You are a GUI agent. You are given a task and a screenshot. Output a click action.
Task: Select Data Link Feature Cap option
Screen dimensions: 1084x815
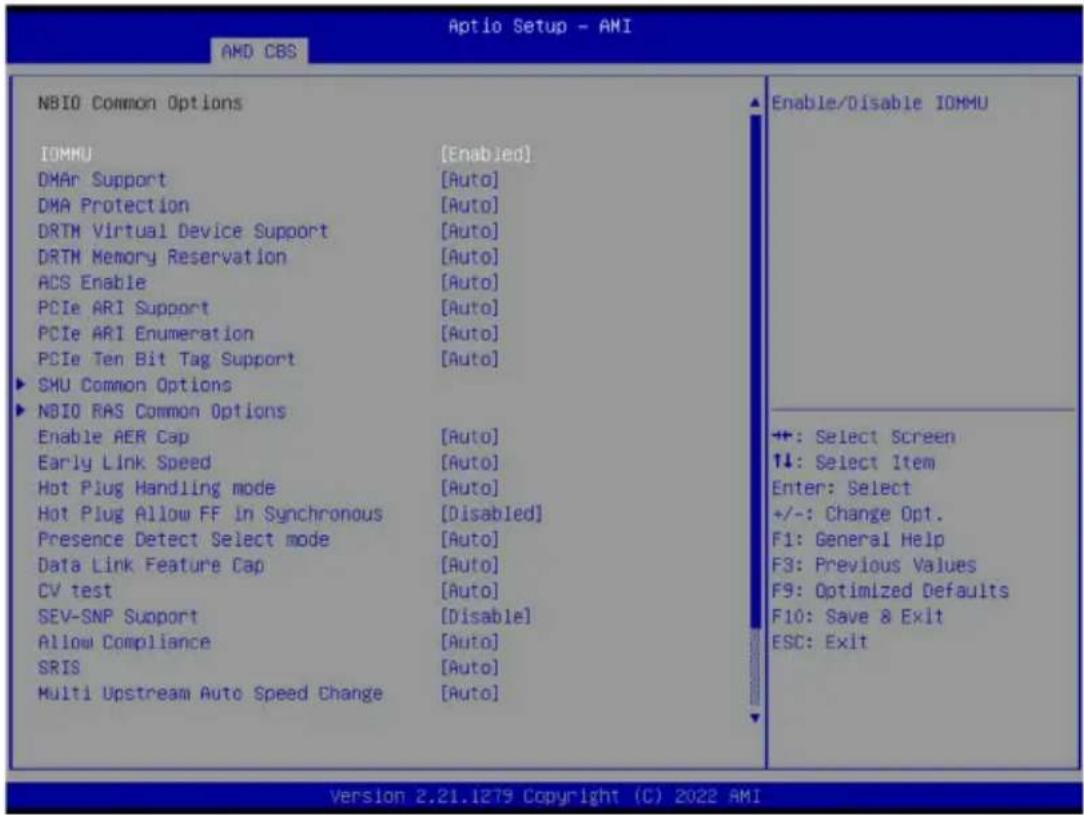pos(151,565)
